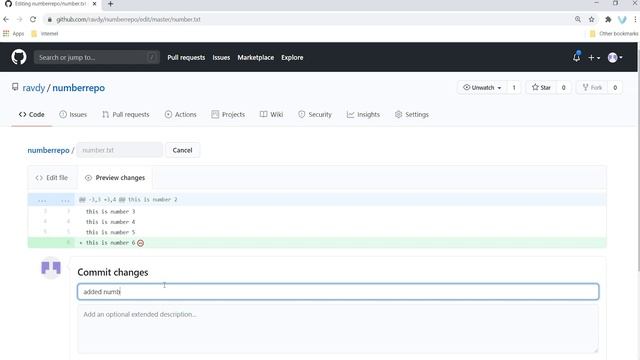640x360 pixels.
Task: Focus the Search or jump to field
Action: point(97,57)
